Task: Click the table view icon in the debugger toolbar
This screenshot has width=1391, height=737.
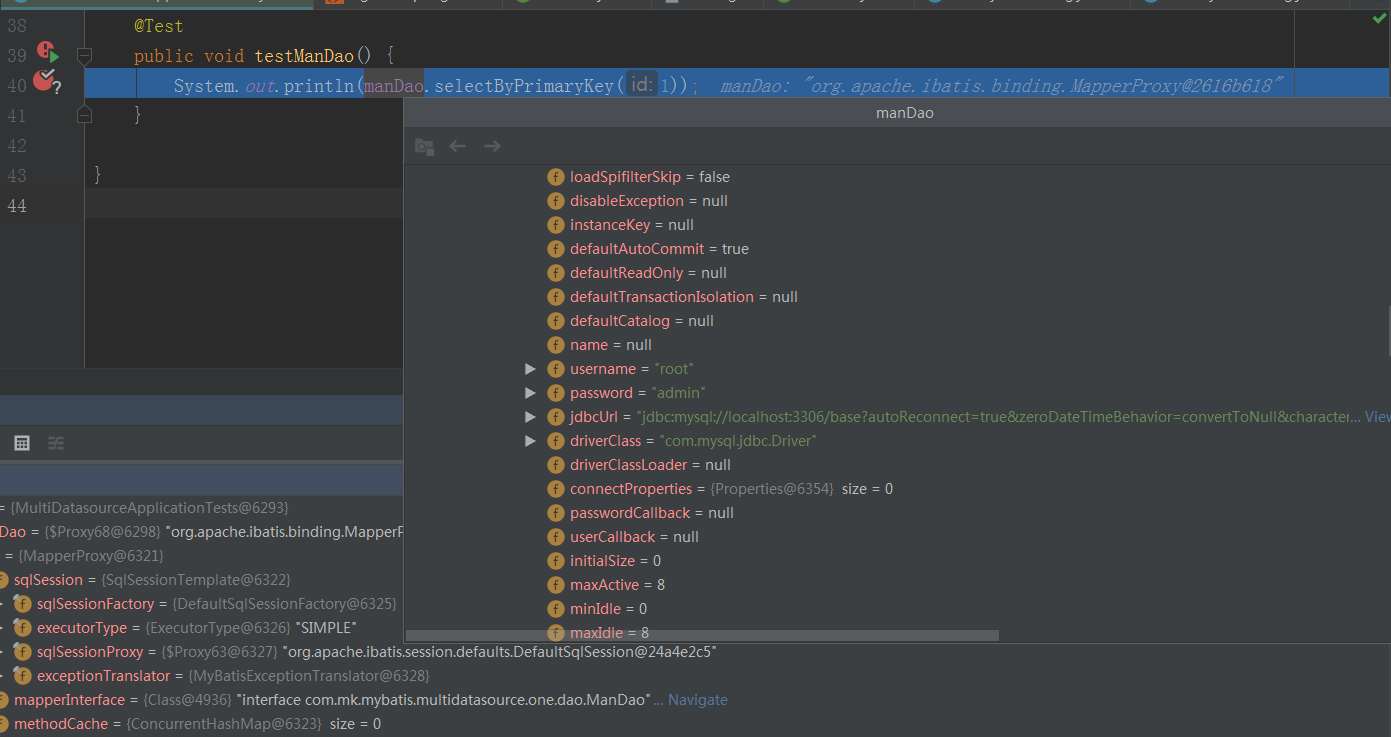Action: pyautogui.click(x=22, y=443)
